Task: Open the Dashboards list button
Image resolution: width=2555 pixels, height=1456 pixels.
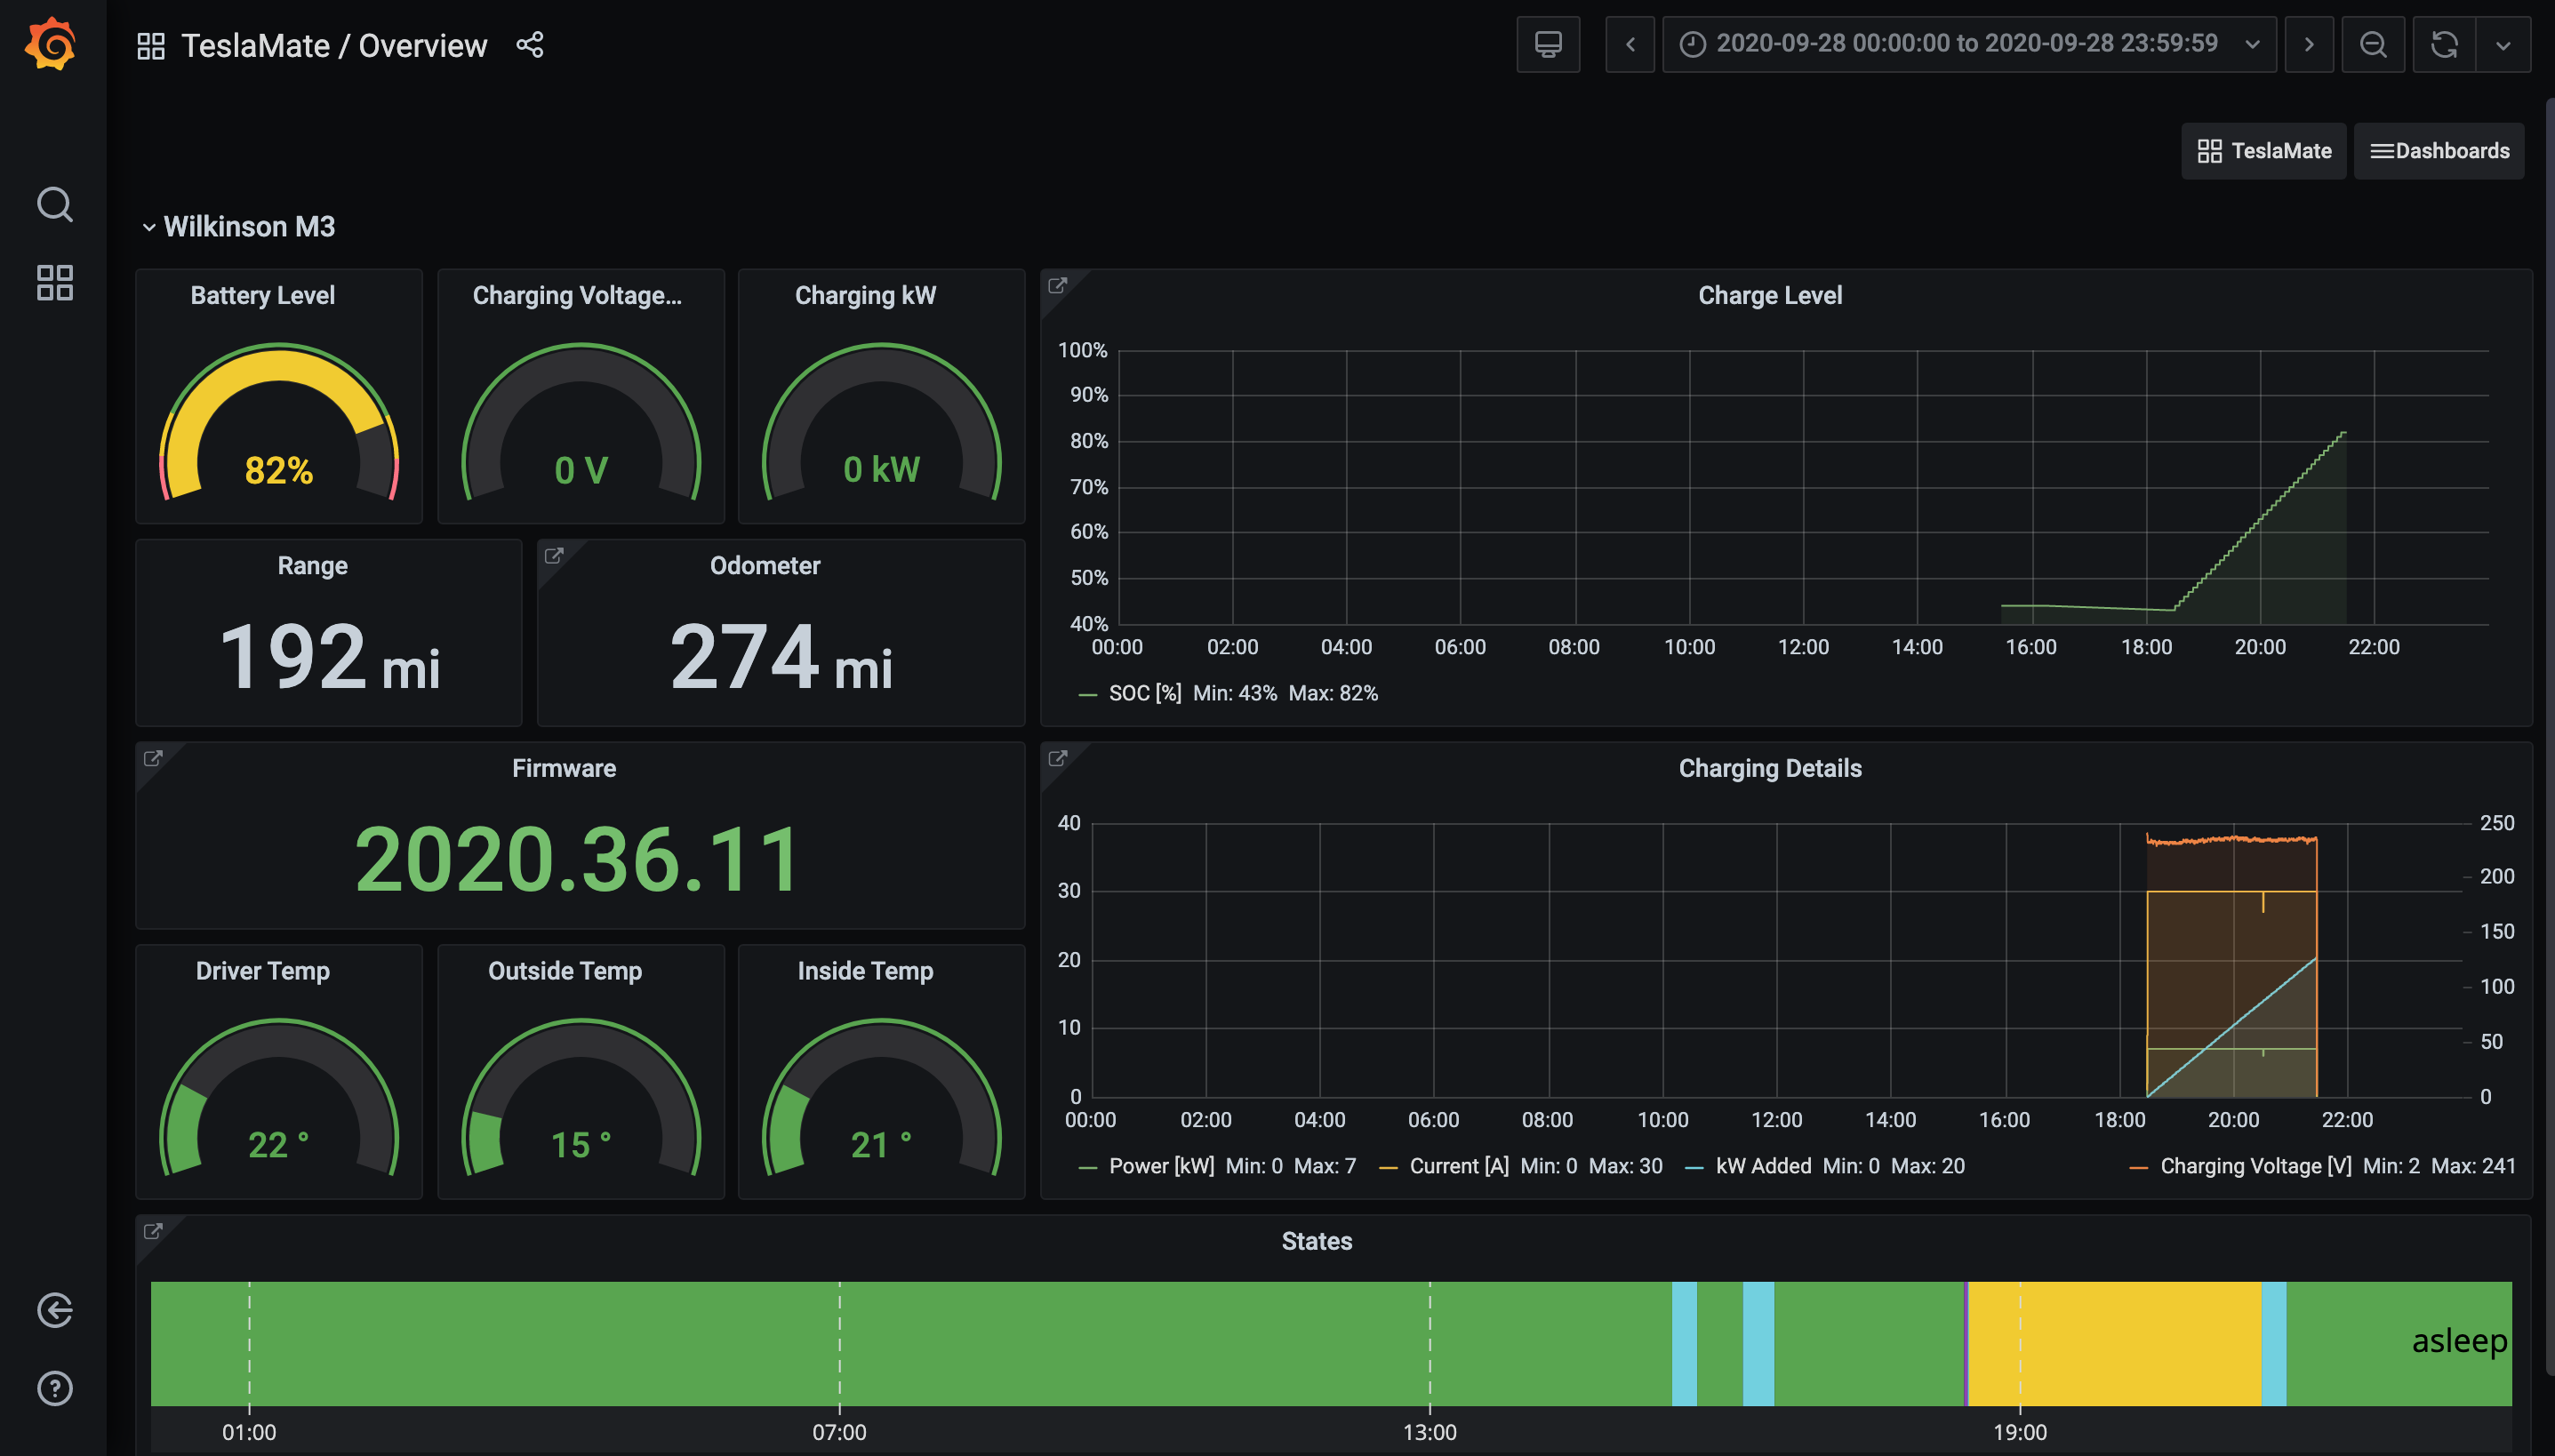Action: pos(2439,151)
